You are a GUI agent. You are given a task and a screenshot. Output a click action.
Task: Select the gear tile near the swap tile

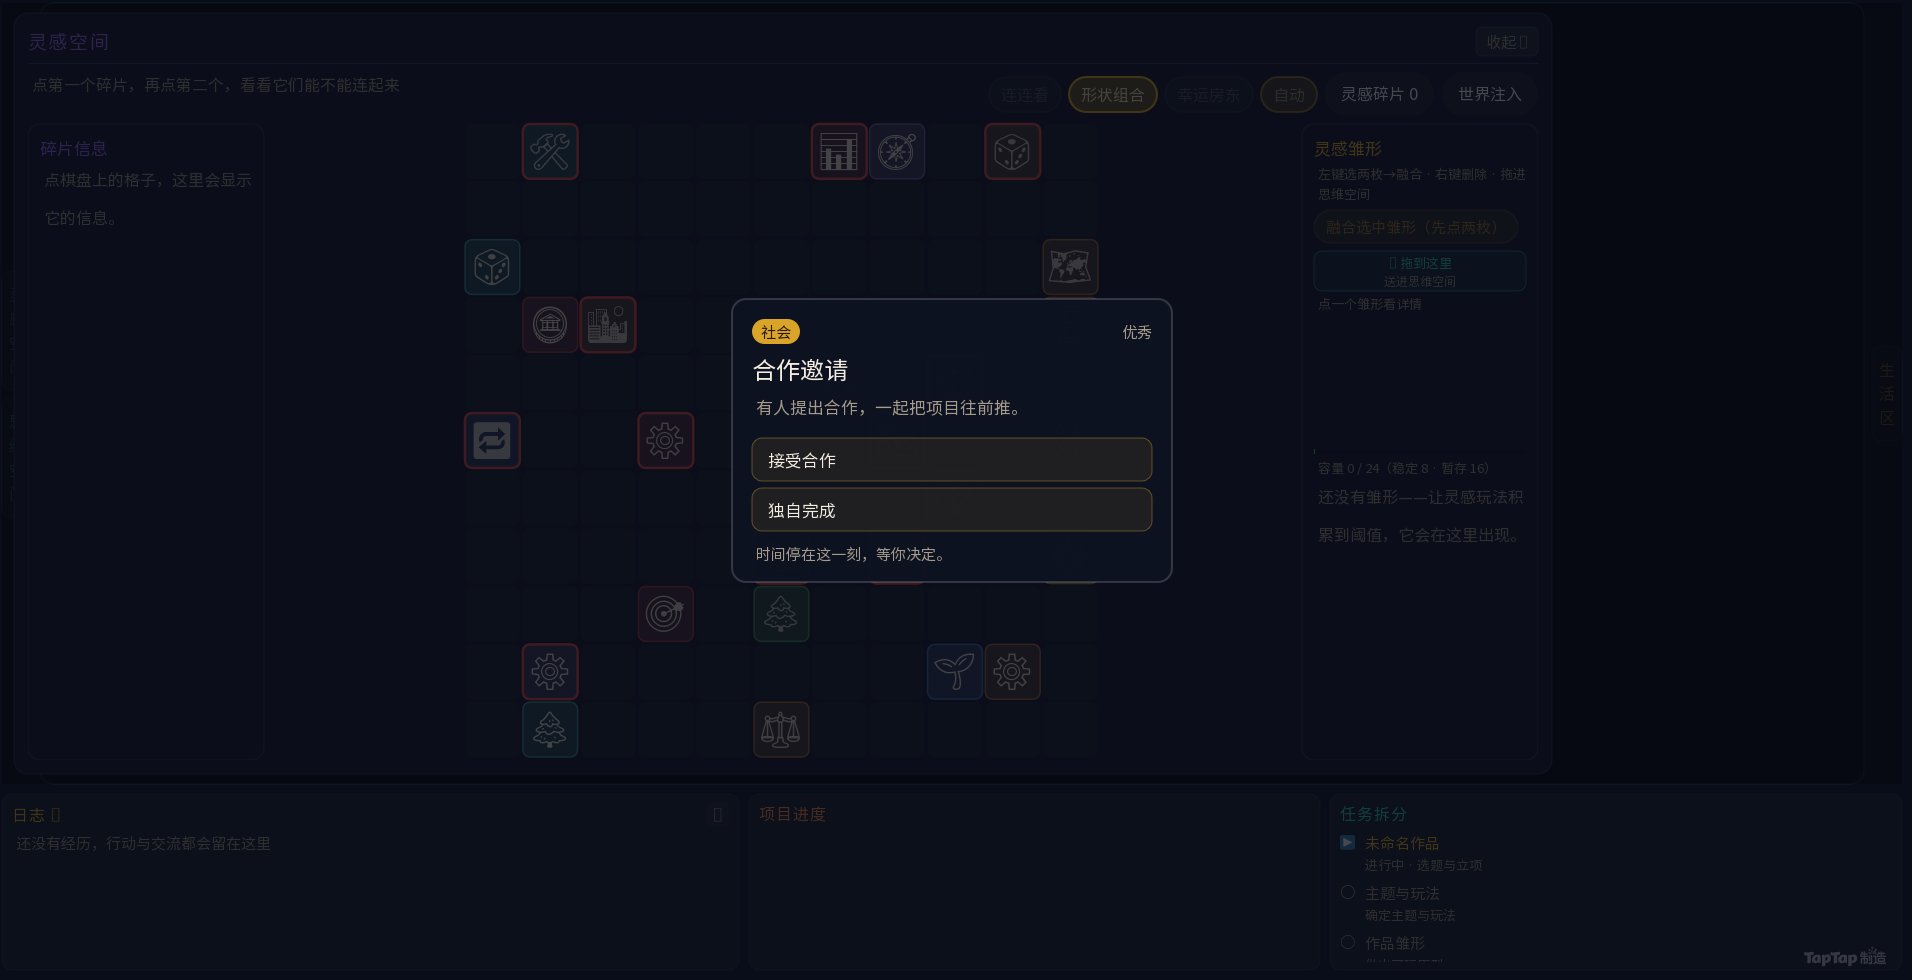tap(666, 441)
